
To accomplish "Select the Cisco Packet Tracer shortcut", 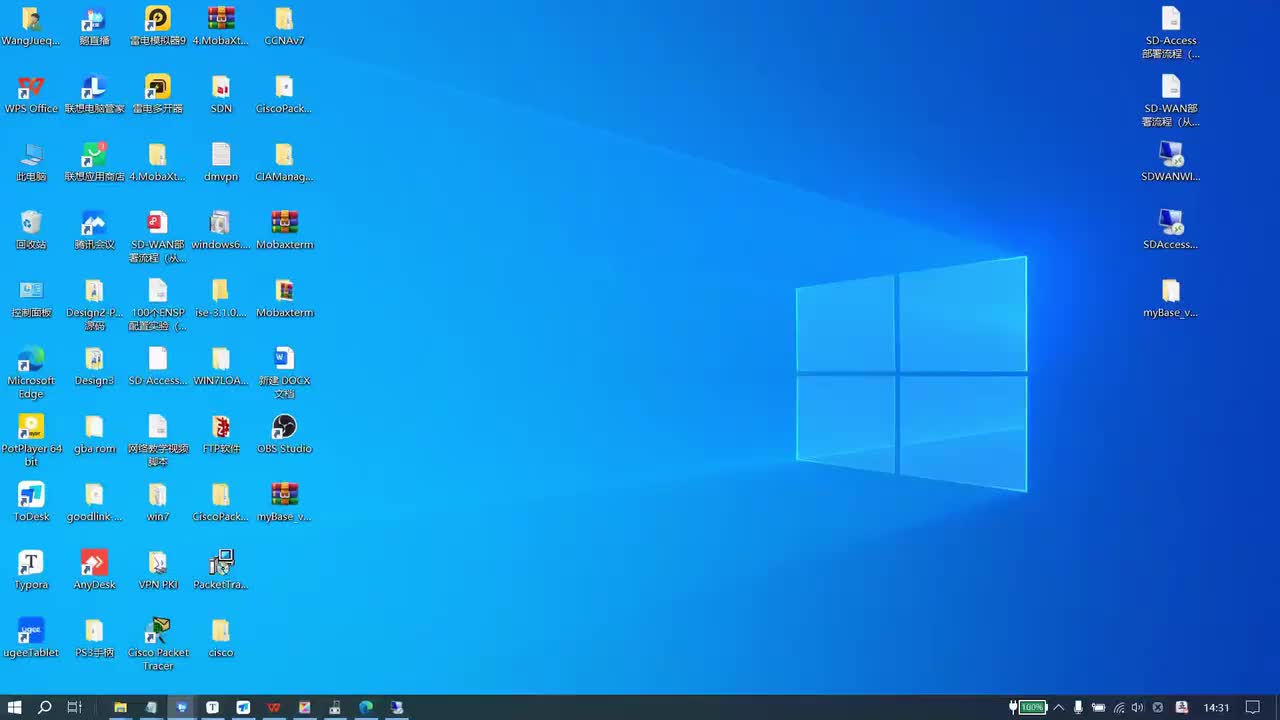I will tap(158, 645).
